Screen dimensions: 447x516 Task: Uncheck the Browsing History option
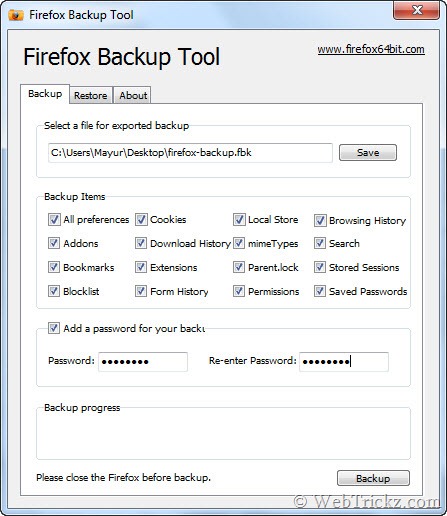320,220
